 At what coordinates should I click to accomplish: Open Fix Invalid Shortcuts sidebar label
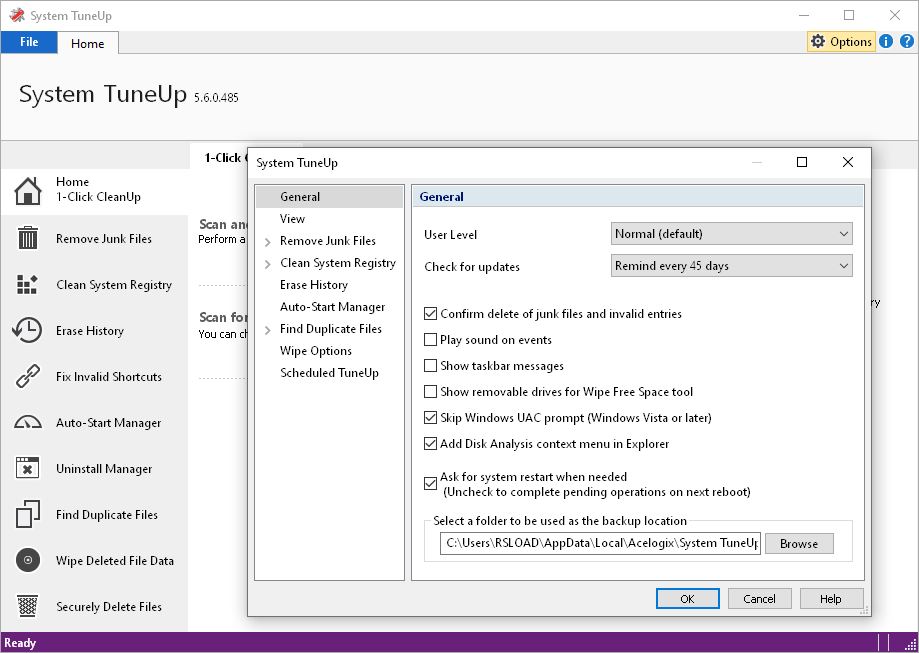[108, 377]
